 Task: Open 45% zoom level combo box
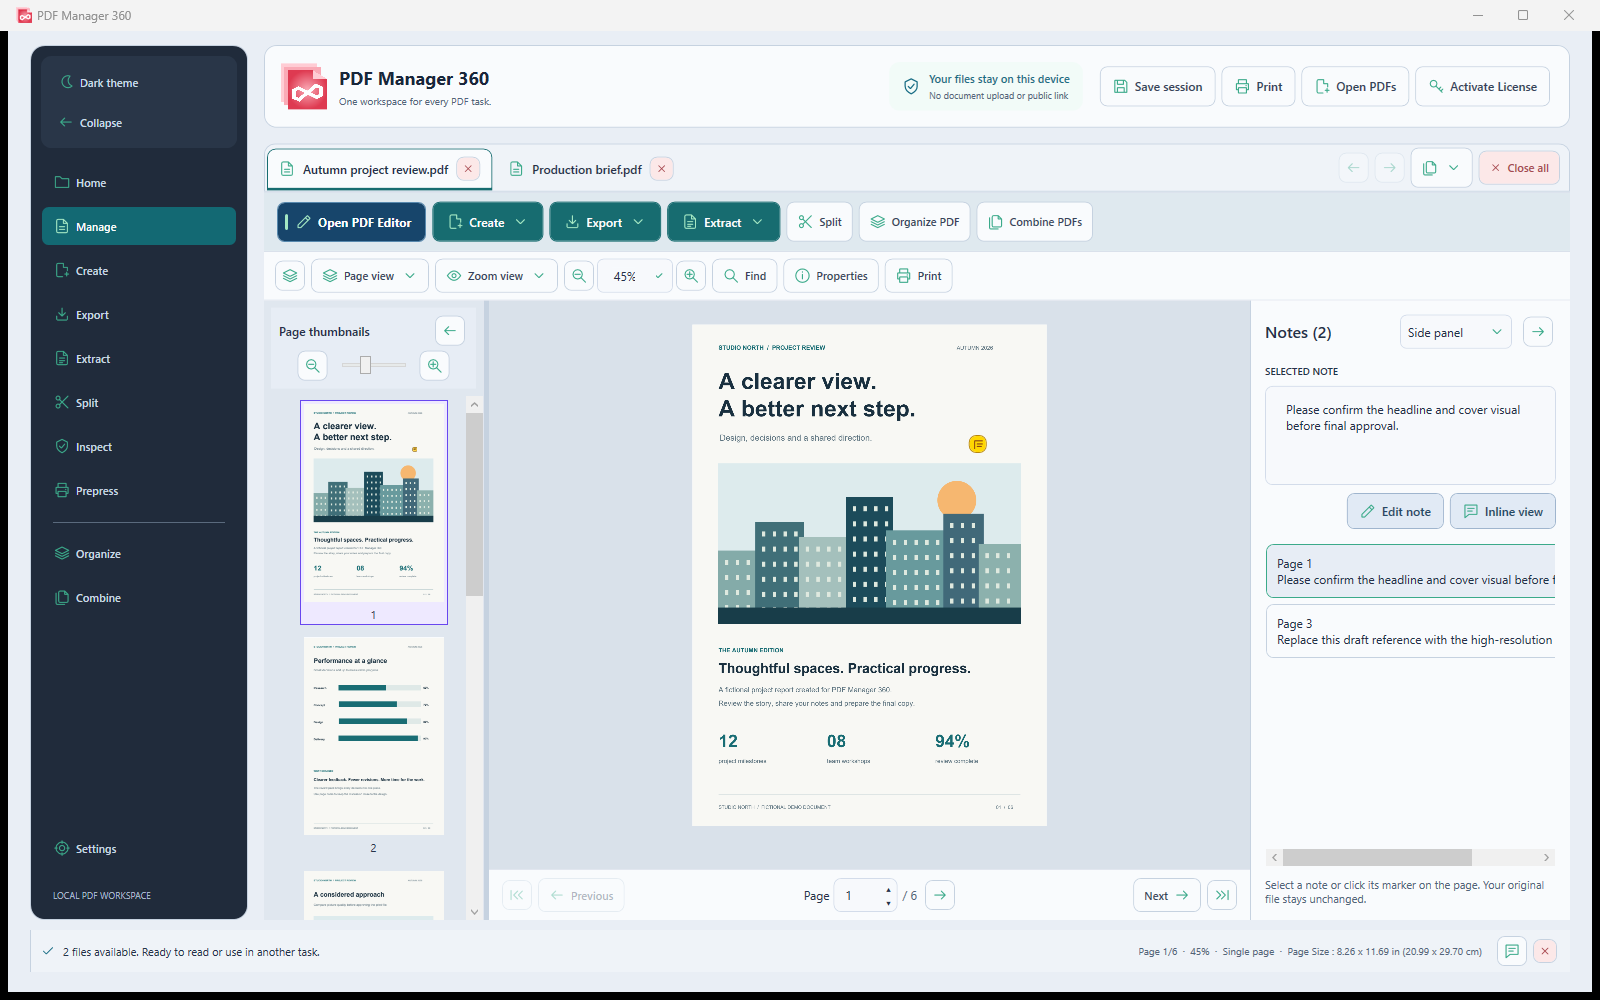pyautogui.click(x=635, y=276)
